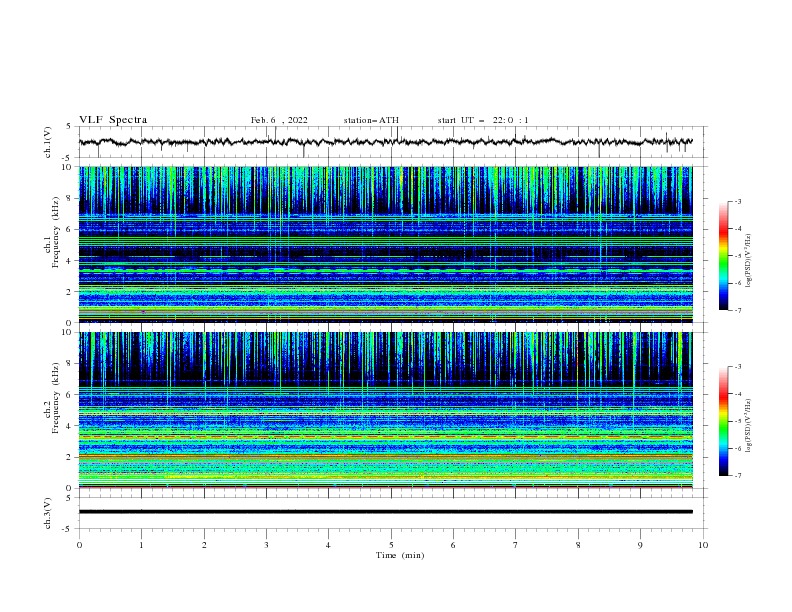Click time axis tick label '0'
792x612 pixels.
pyautogui.click(x=79, y=545)
